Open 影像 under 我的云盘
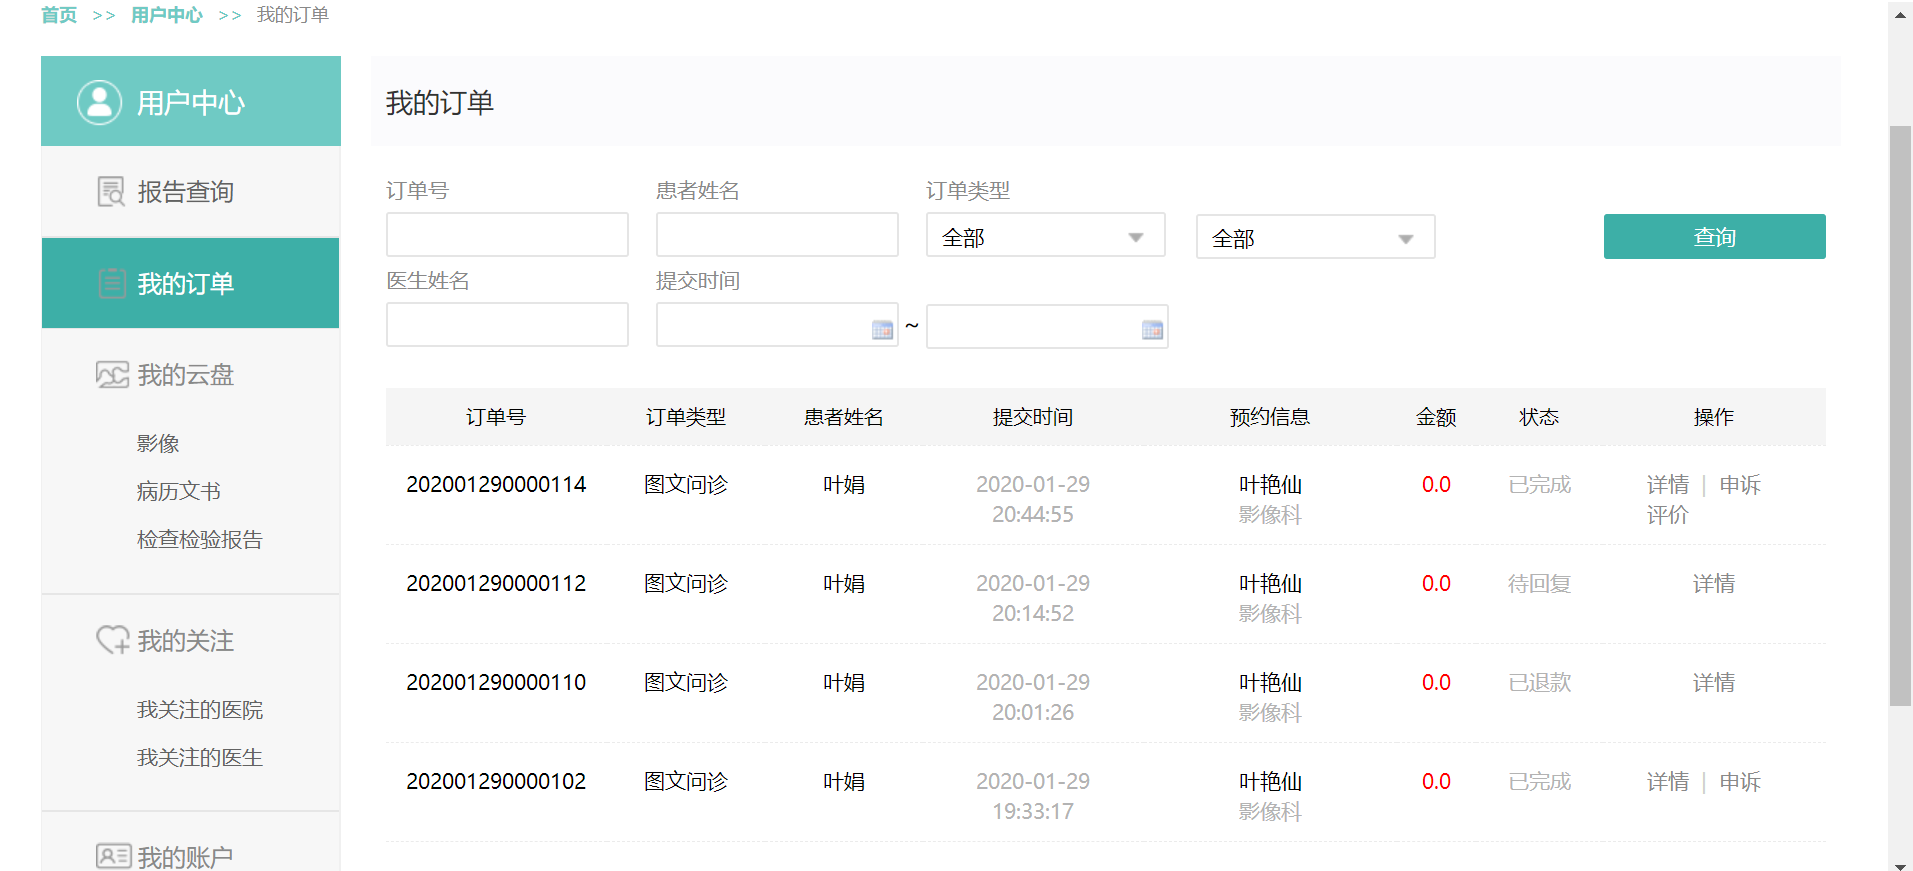The height and width of the screenshot is (871, 1913). tap(158, 443)
